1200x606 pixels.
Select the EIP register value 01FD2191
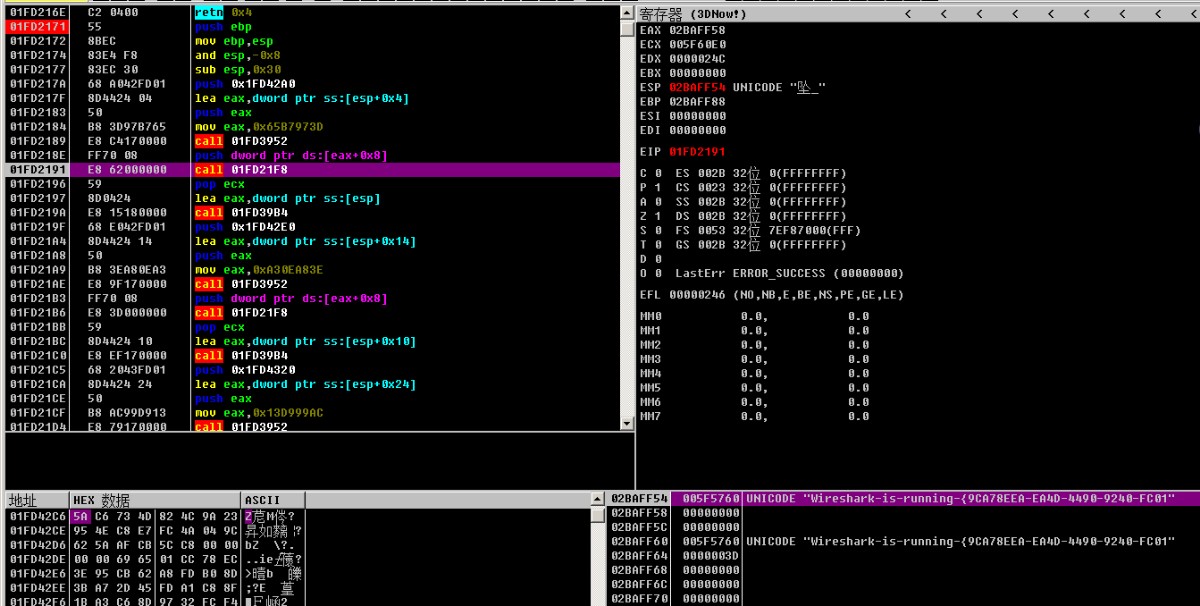tap(698, 152)
